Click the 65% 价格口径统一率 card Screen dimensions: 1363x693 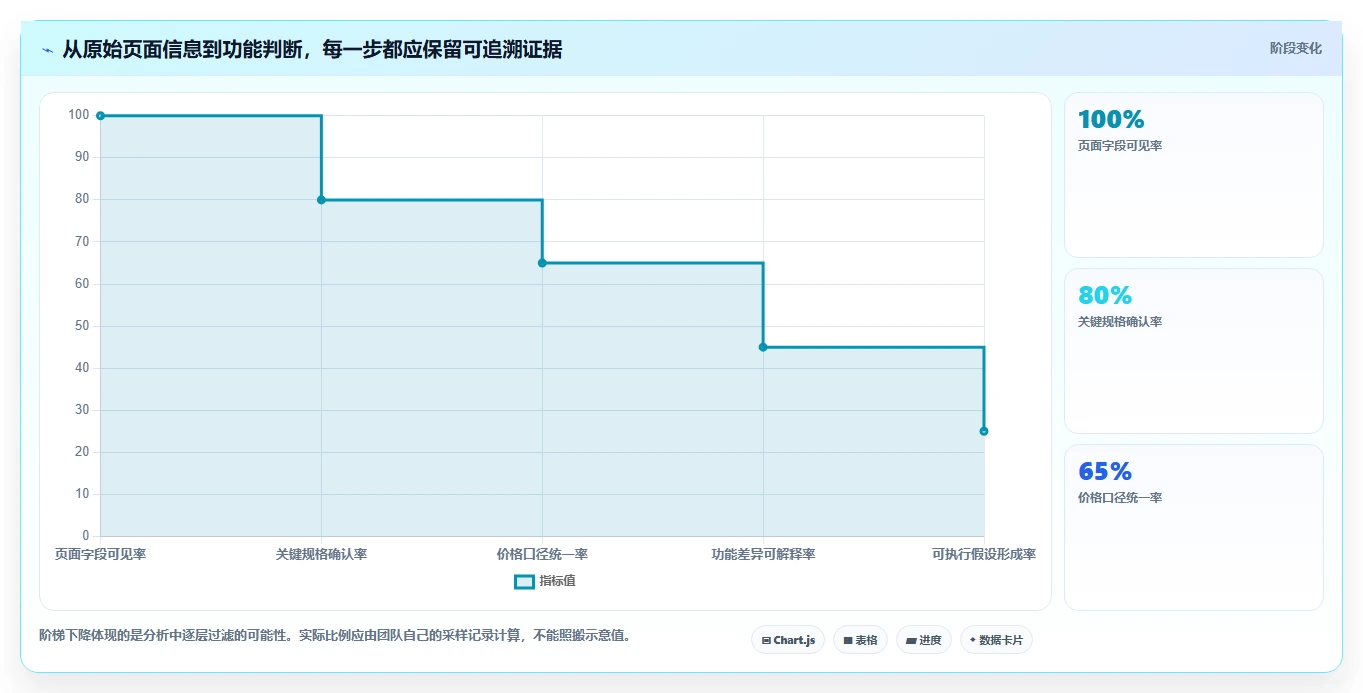(1194, 527)
